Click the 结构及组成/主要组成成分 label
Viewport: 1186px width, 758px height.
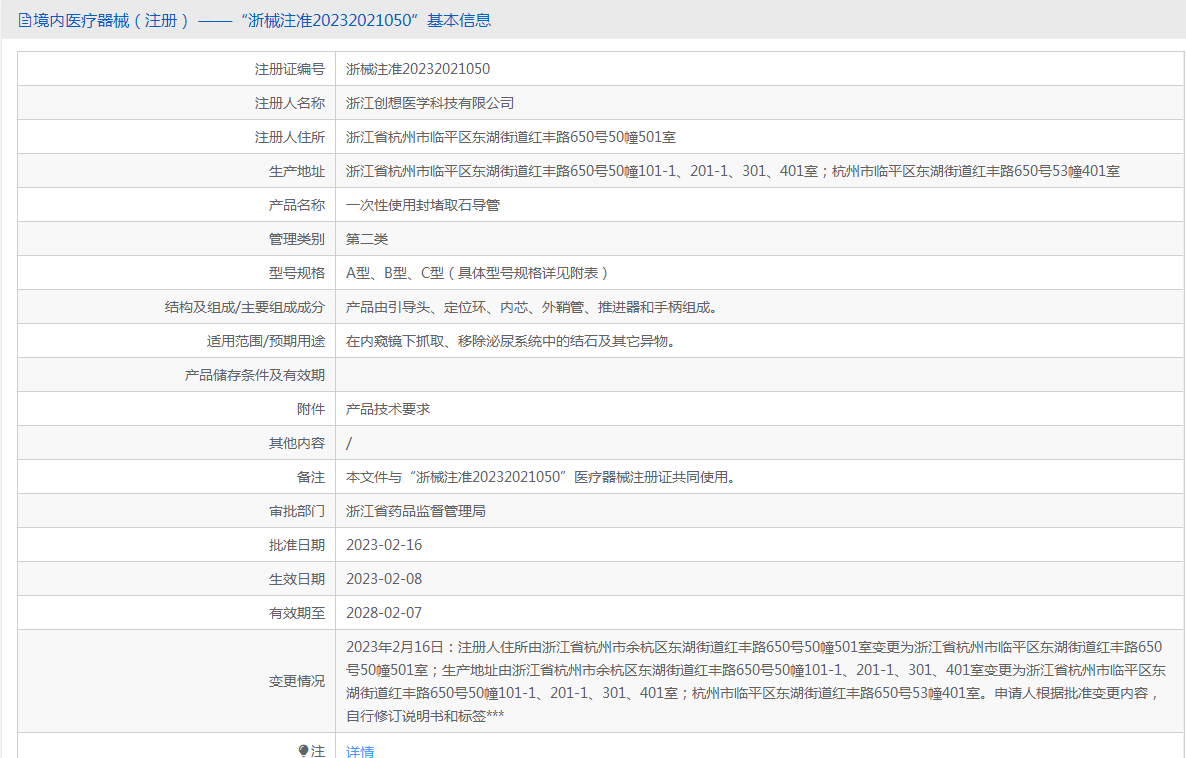click(x=245, y=307)
